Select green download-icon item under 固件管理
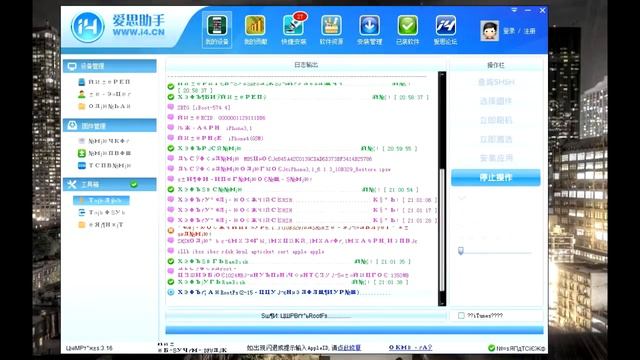This screenshot has height=360, width=640. pos(104,153)
